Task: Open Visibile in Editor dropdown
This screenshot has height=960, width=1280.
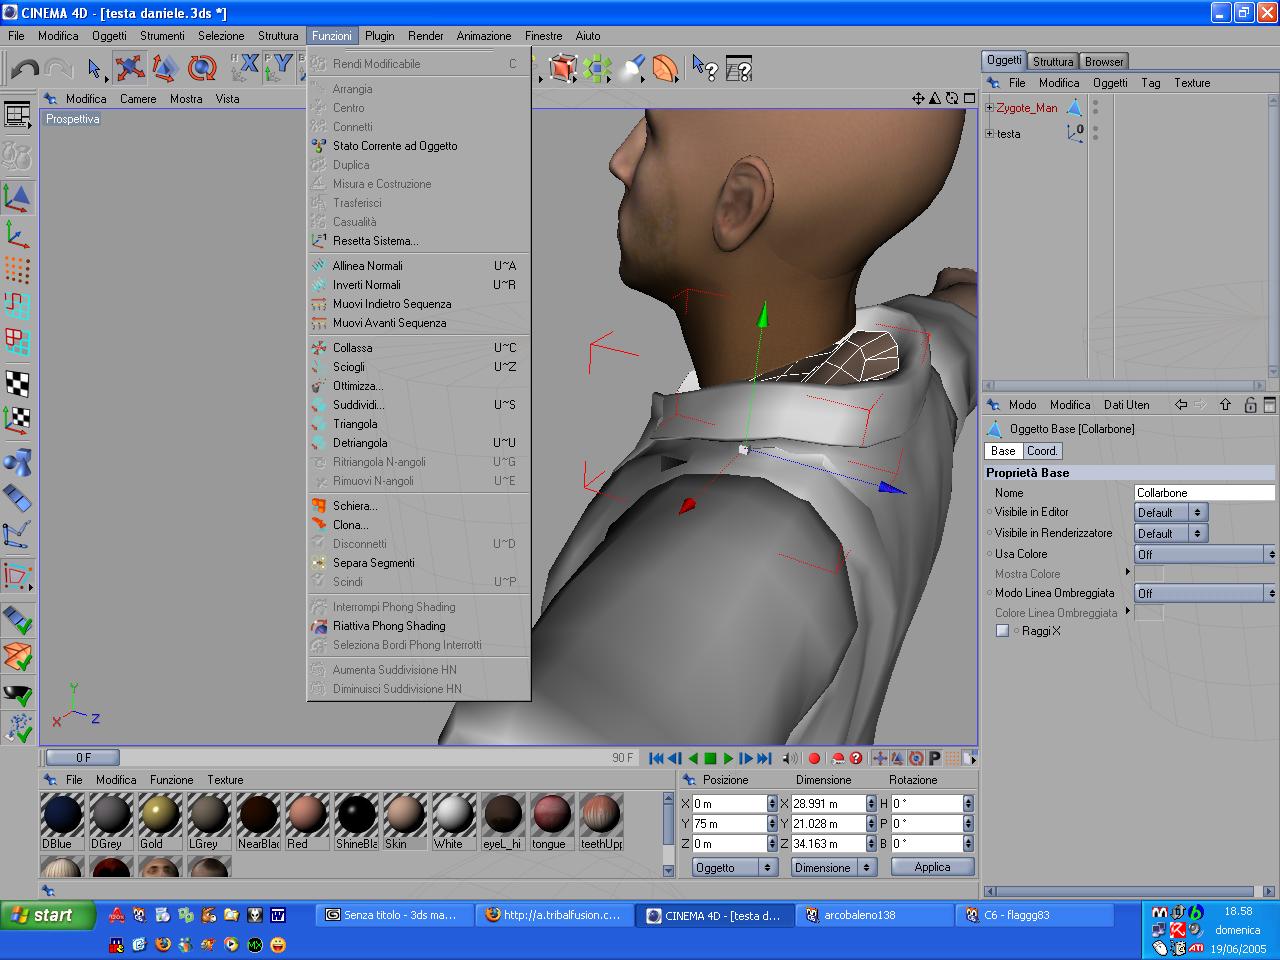Action: pyautogui.click(x=1171, y=512)
